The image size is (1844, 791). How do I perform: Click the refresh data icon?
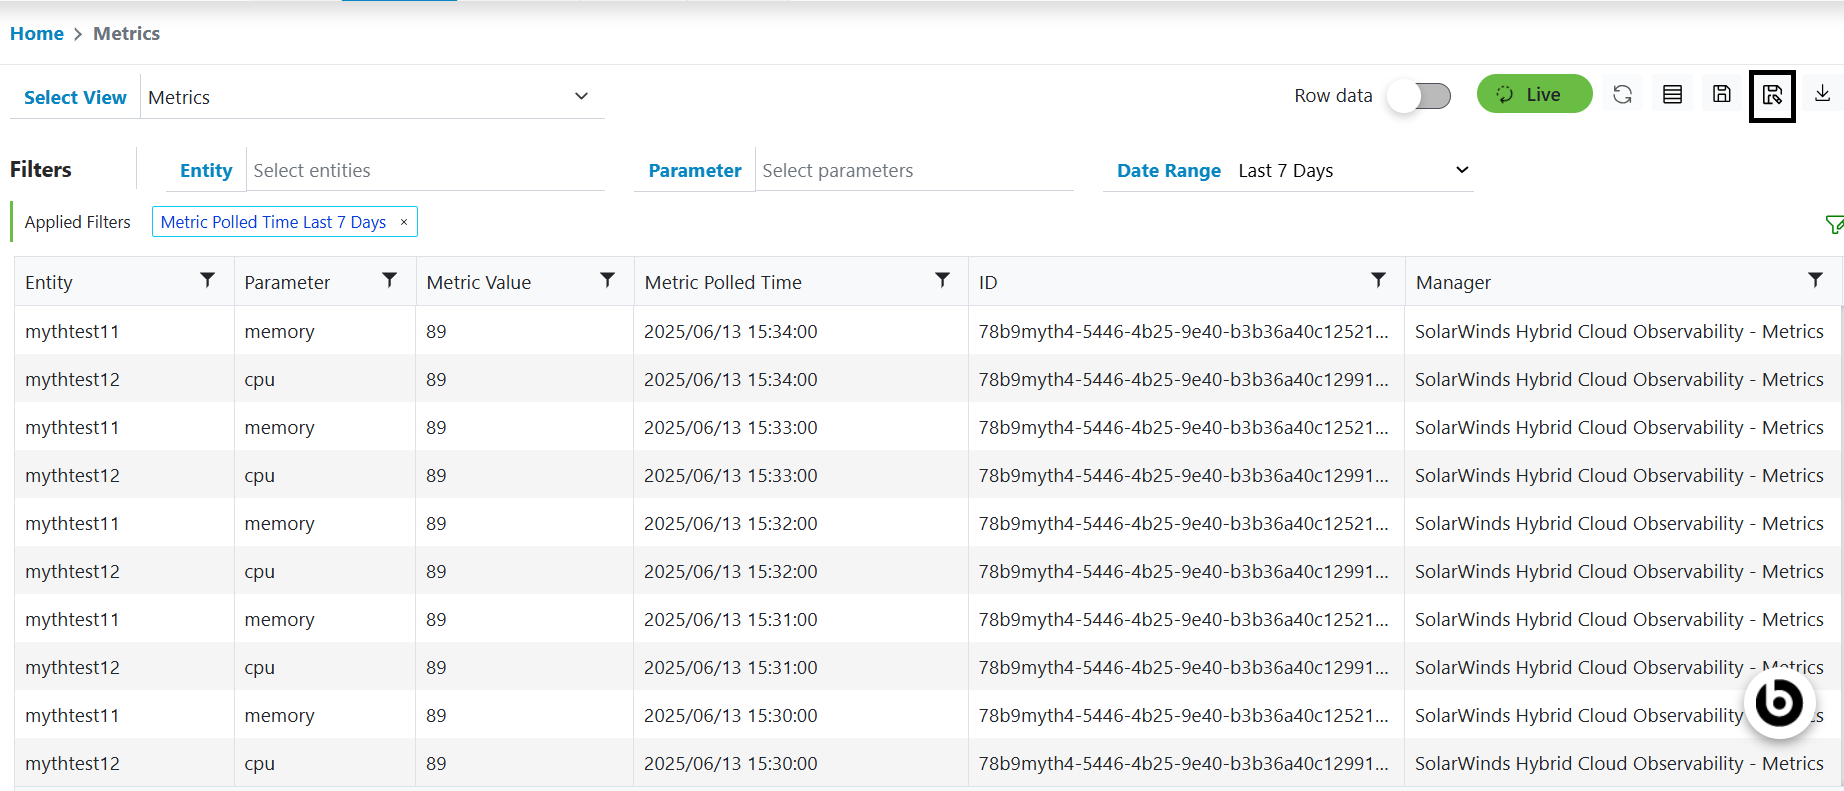(x=1622, y=95)
